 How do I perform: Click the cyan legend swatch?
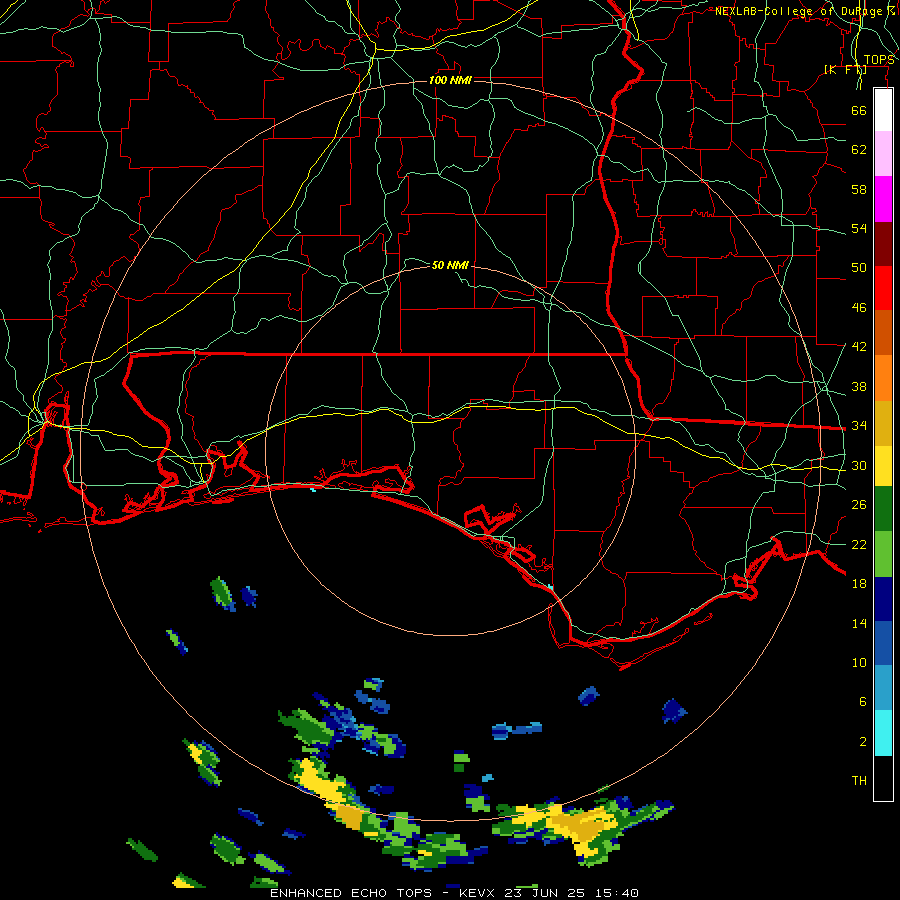(883, 733)
